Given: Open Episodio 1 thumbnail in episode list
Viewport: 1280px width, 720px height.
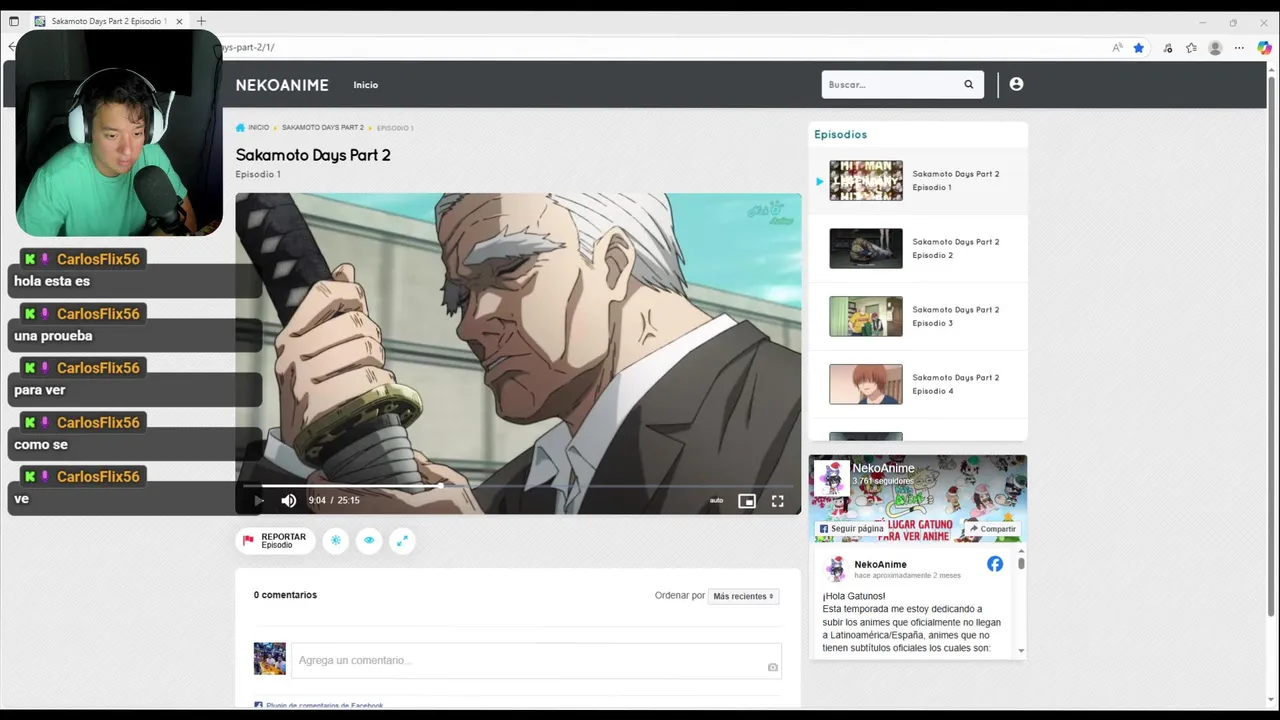Looking at the screenshot, I should pos(866,181).
